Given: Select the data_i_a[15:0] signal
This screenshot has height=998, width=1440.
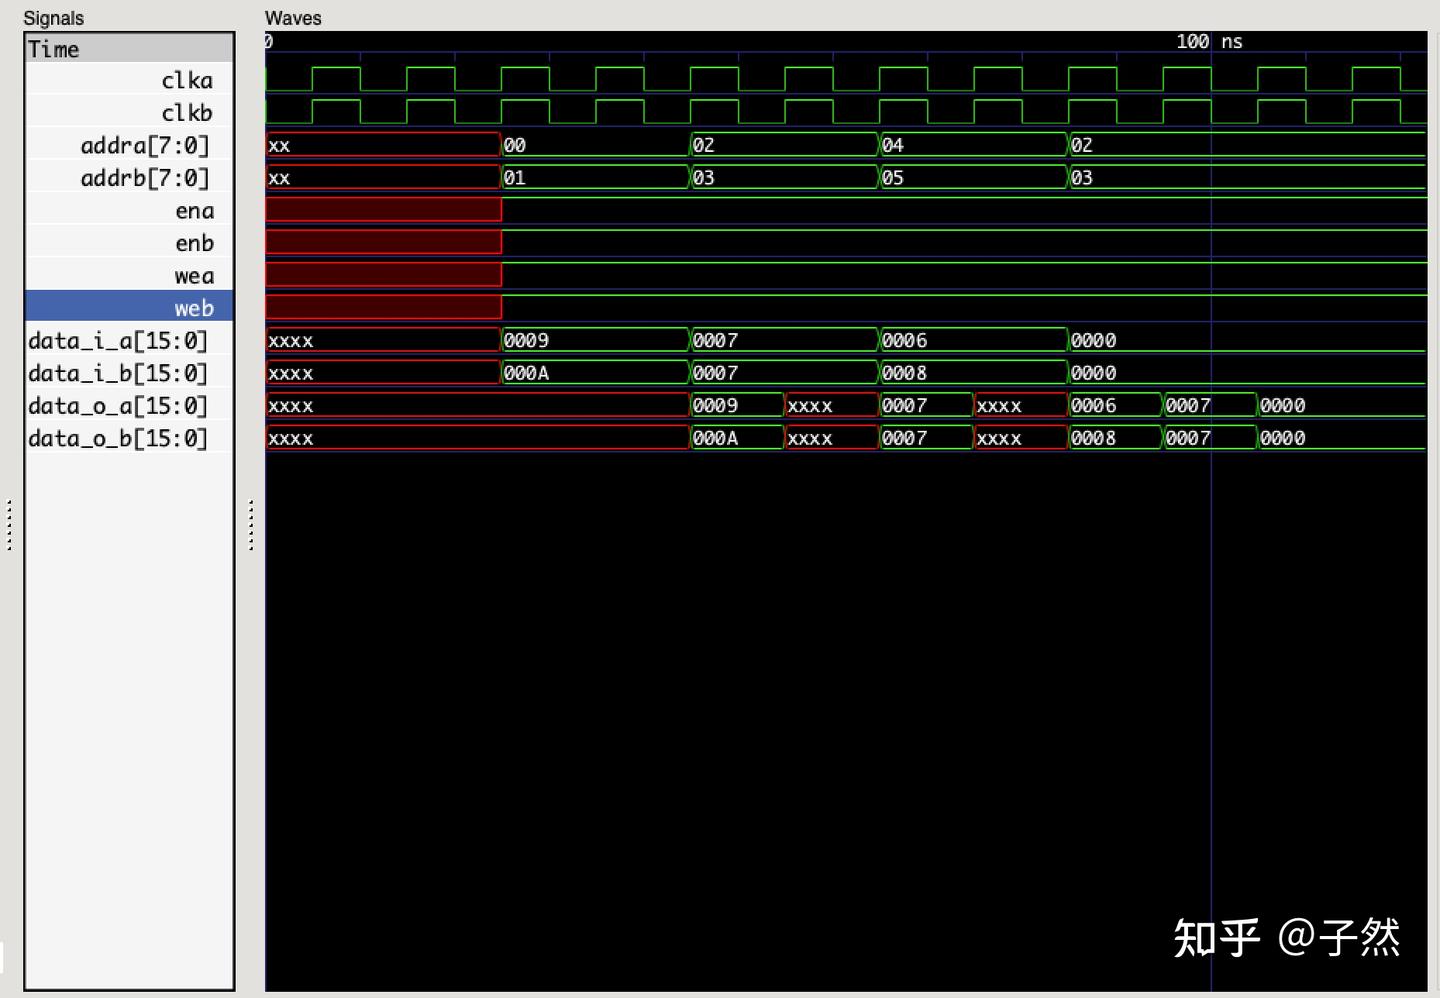Looking at the screenshot, I should pos(117,340).
